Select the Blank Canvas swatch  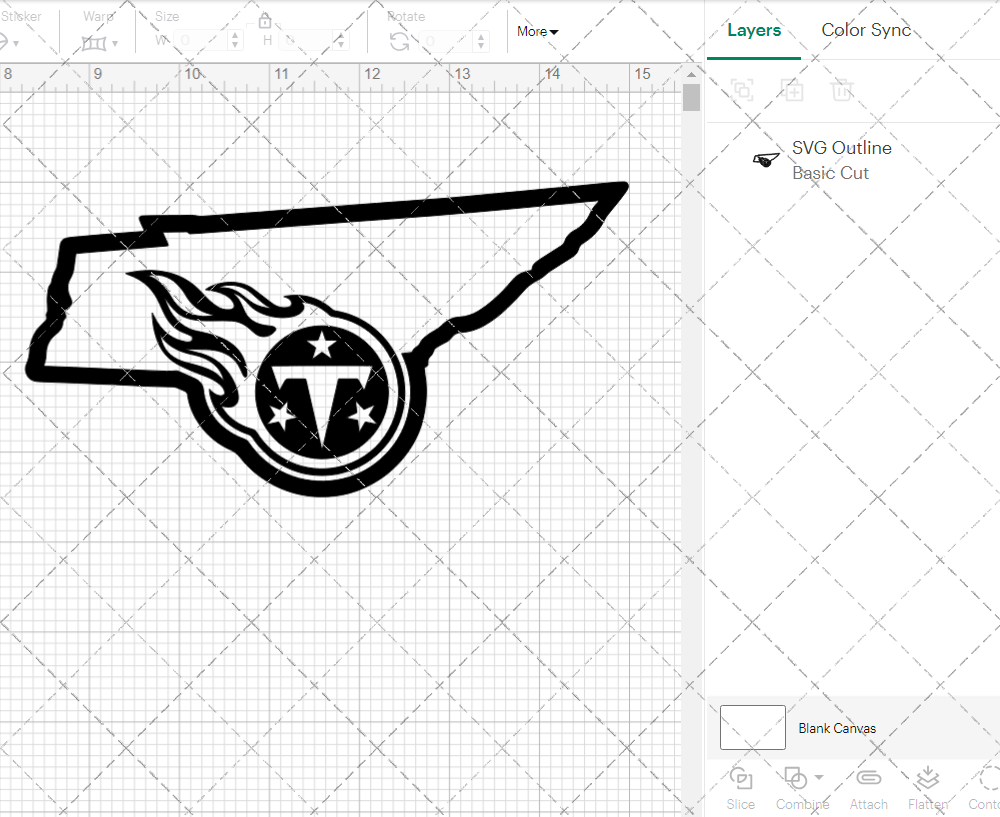coord(753,727)
